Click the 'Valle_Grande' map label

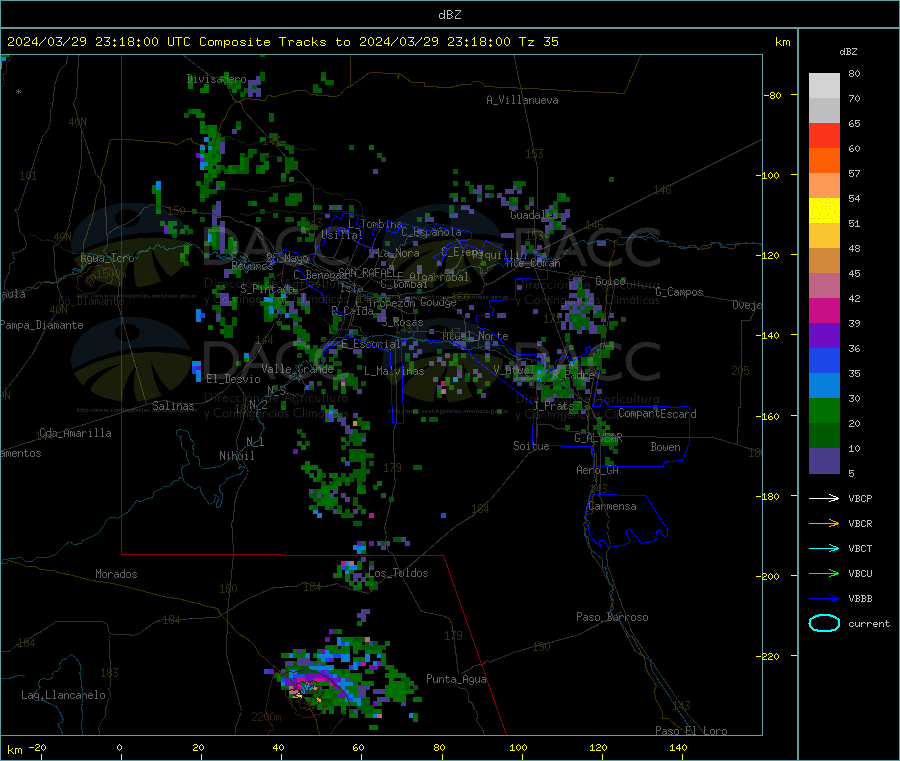[x=297, y=369]
